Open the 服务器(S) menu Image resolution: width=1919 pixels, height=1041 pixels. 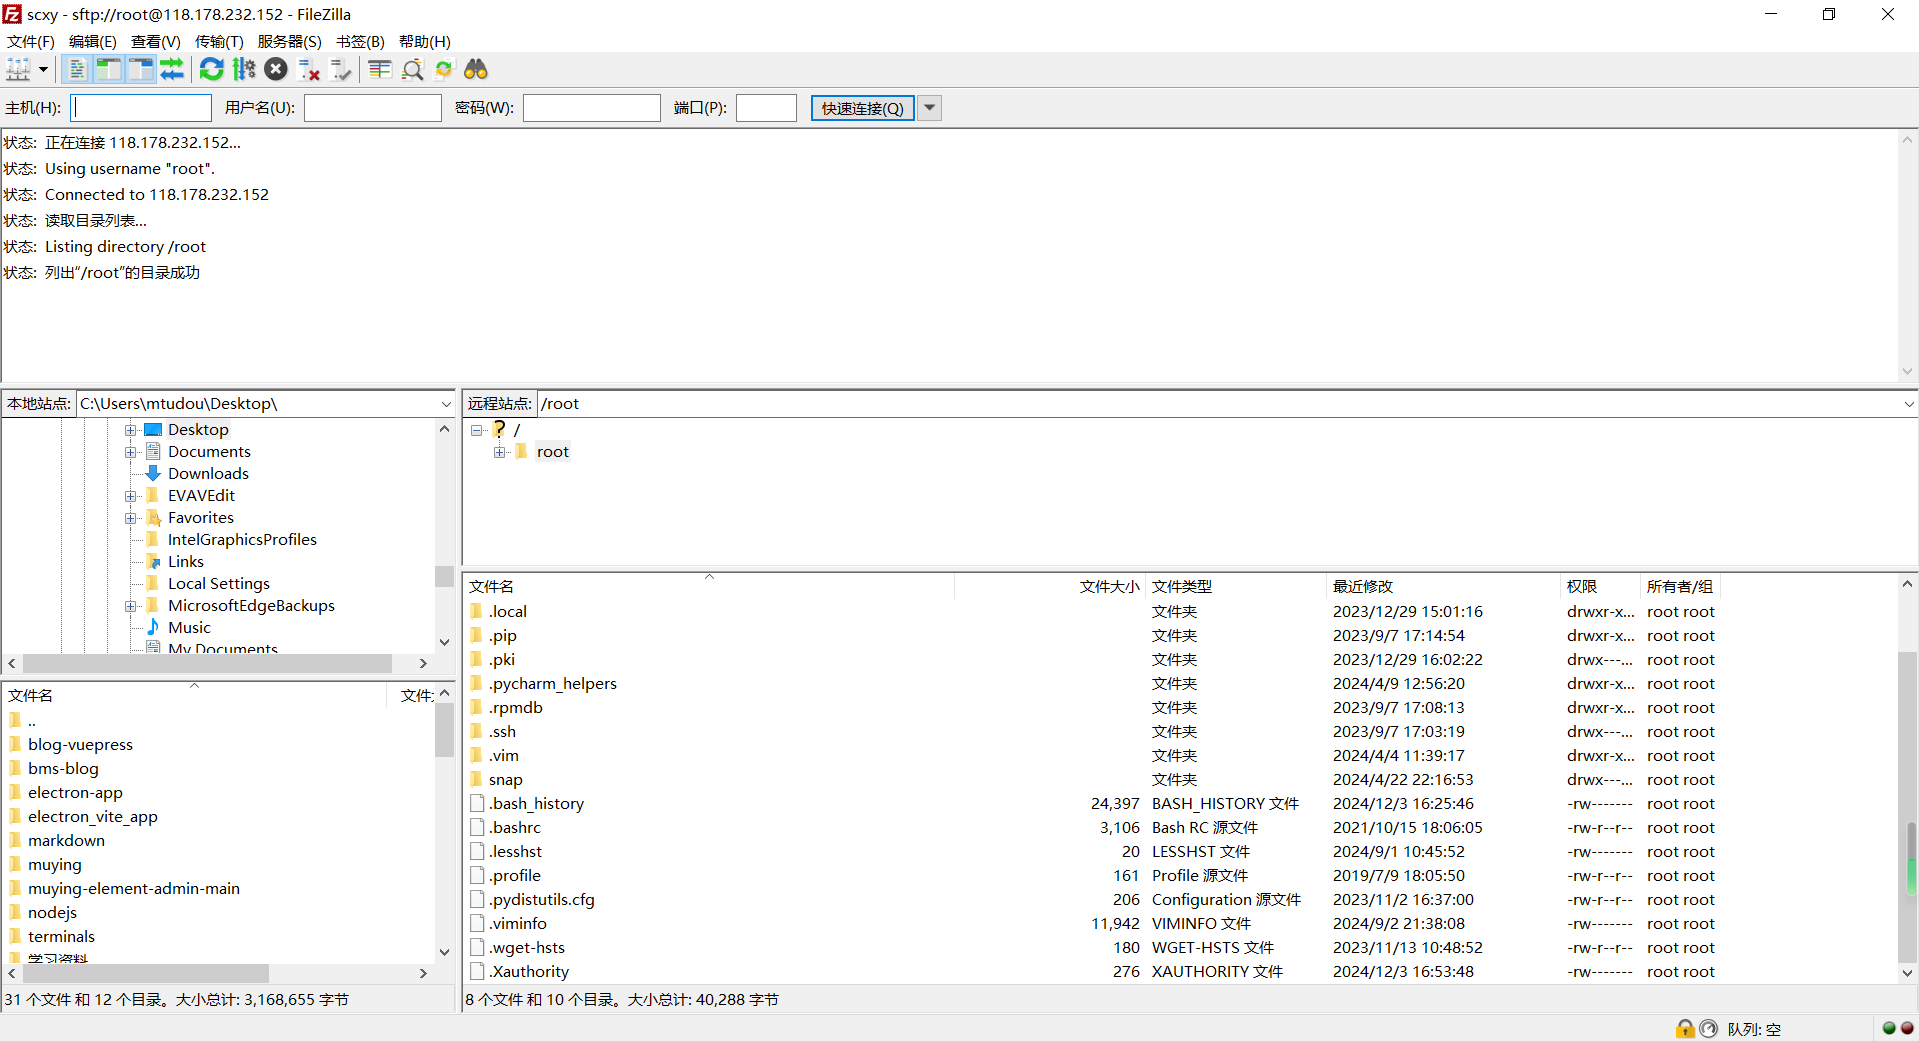[290, 41]
